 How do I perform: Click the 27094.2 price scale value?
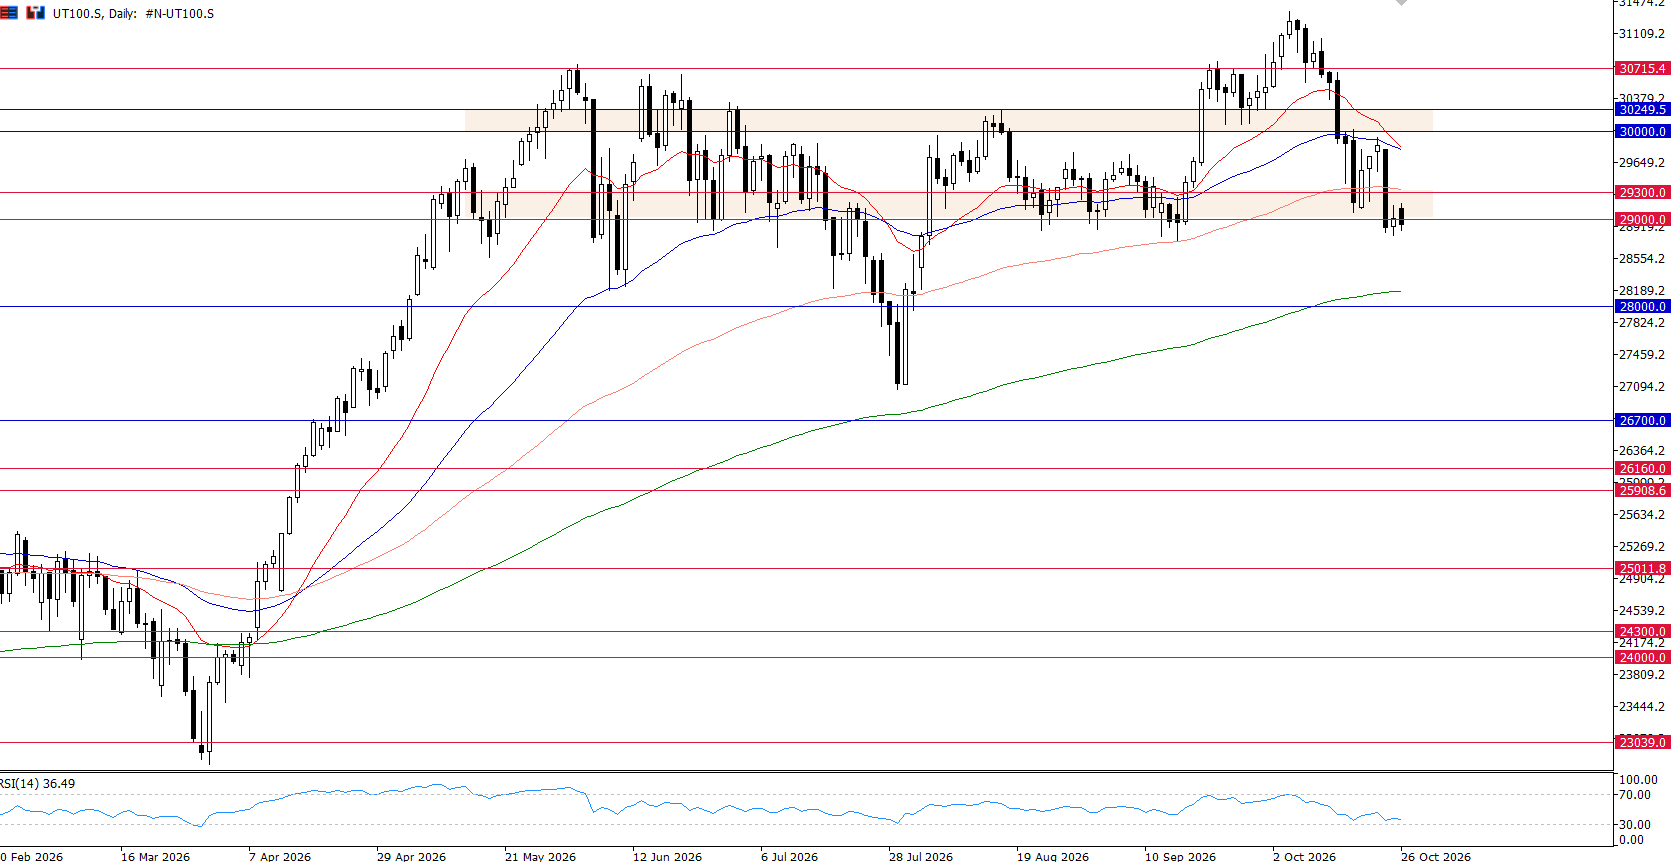pyautogui.click(x=1642, y=387)
